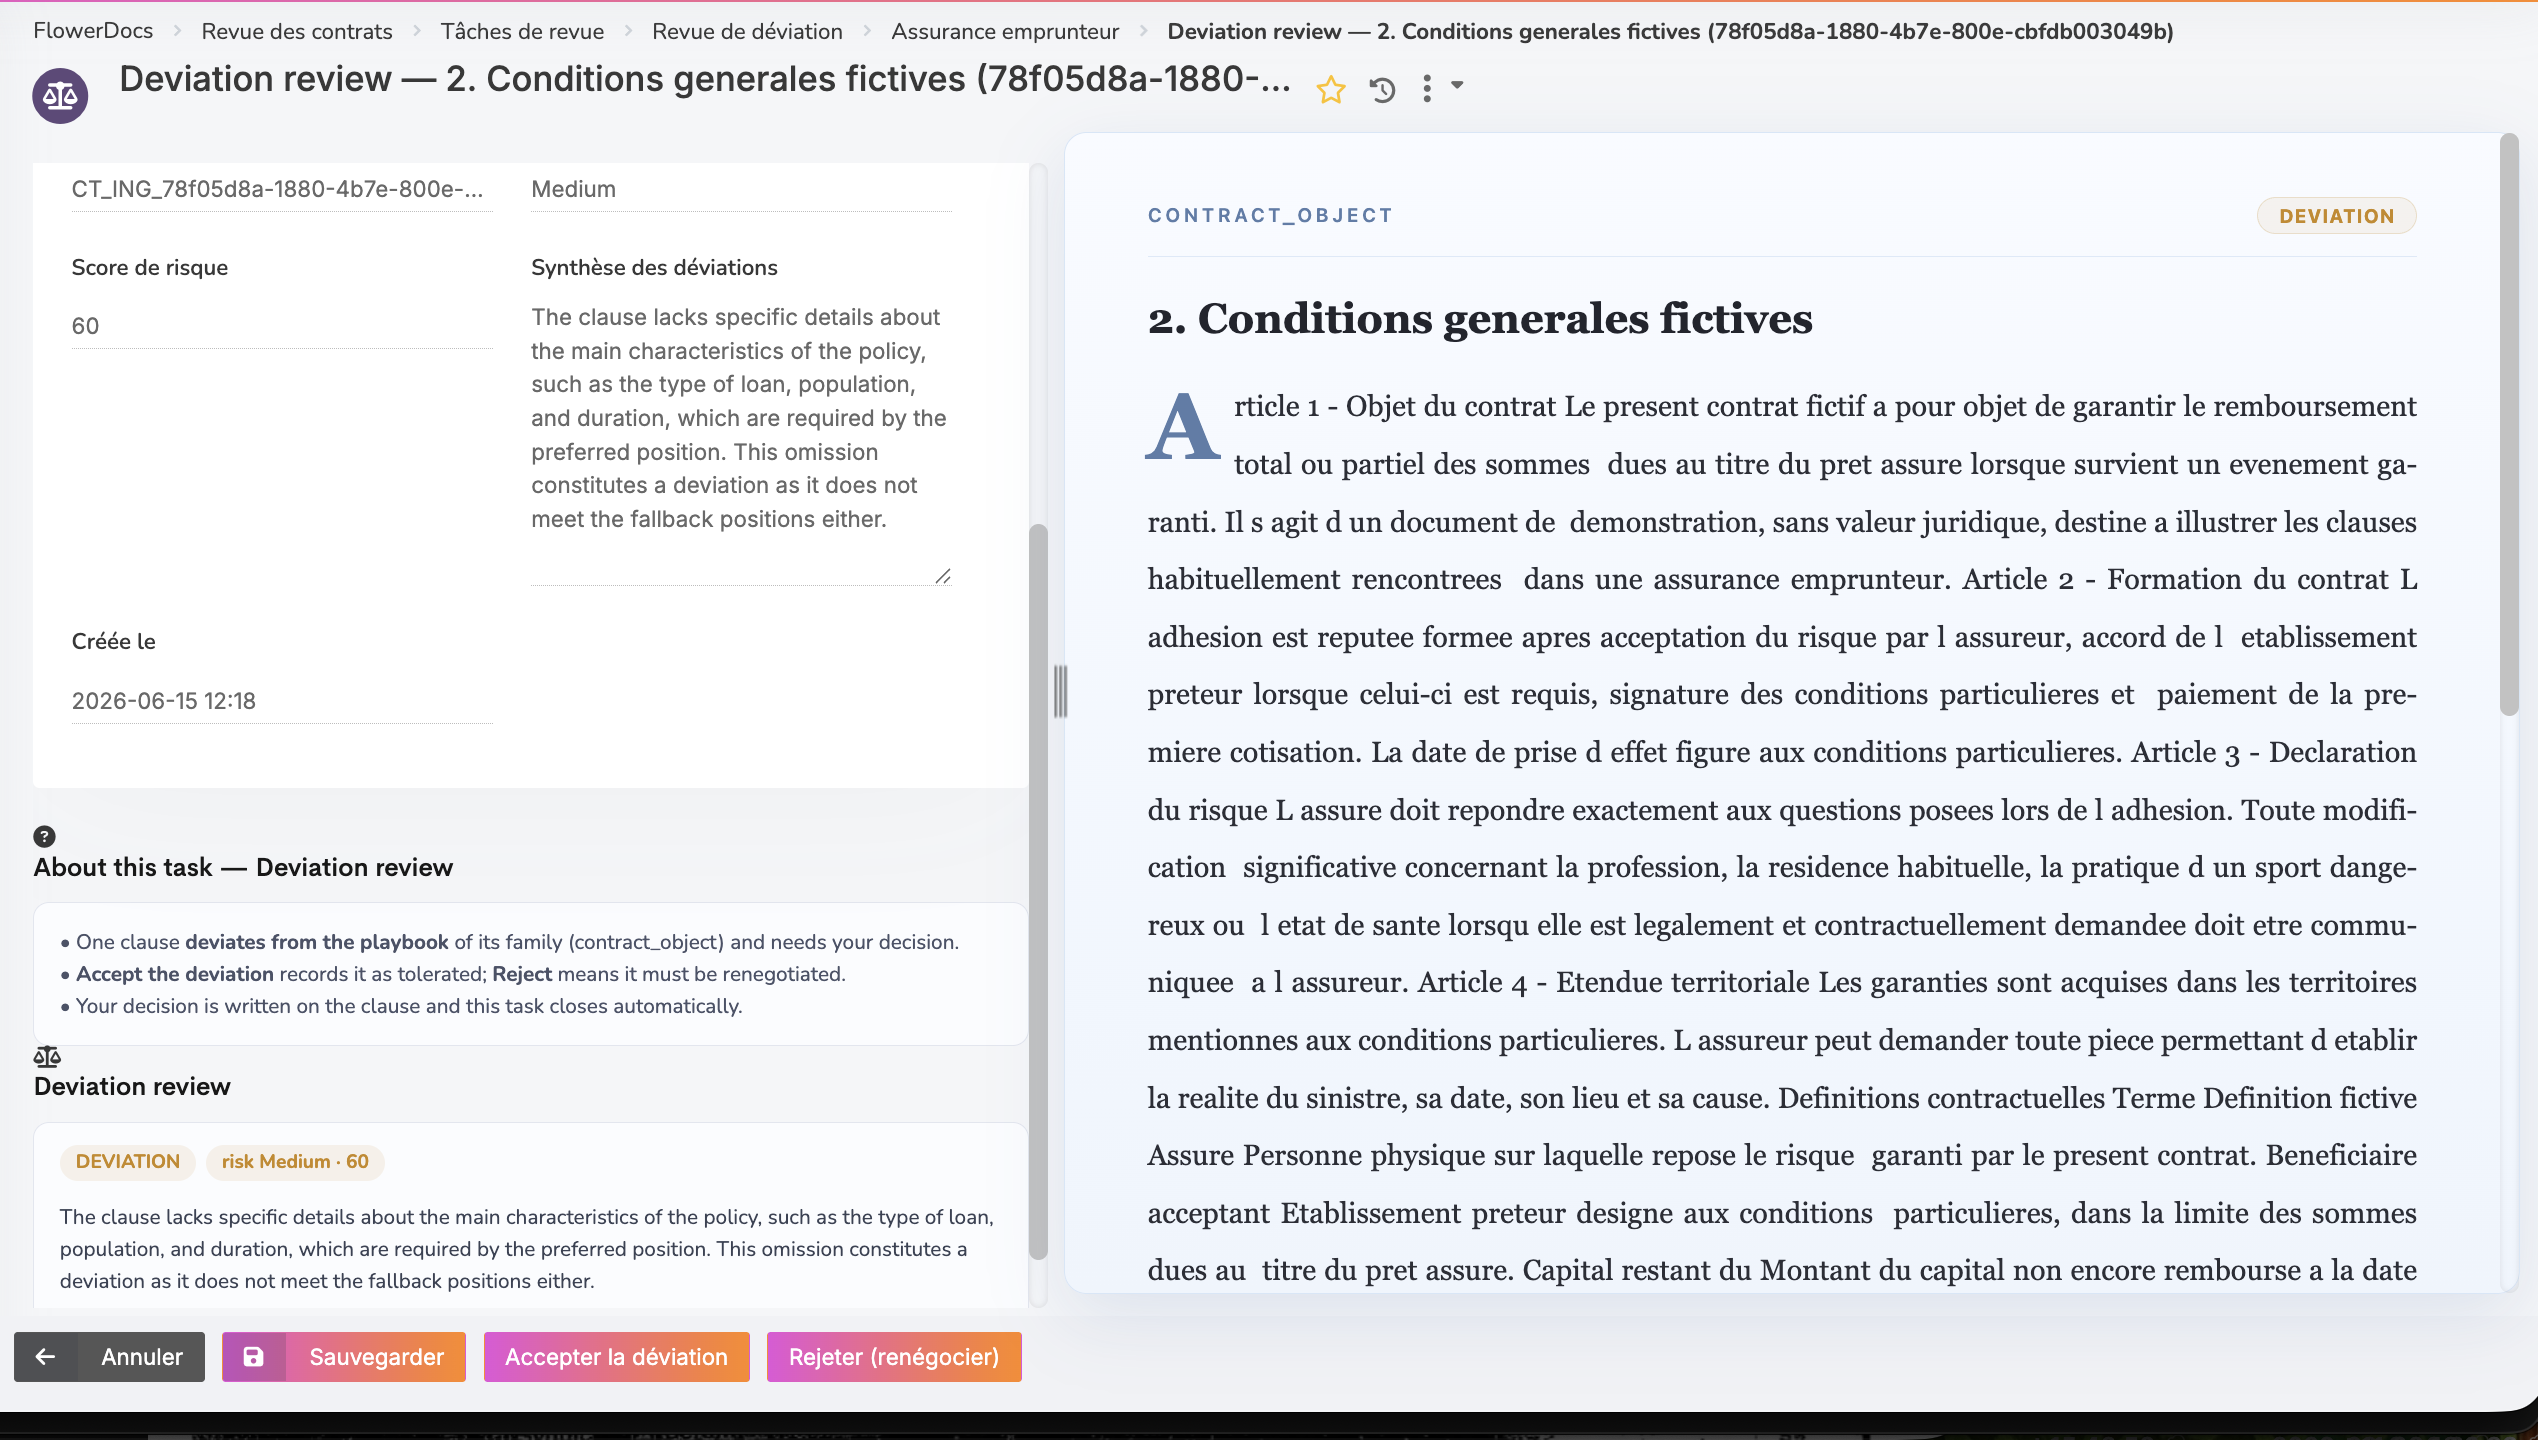Click the CONTRACT_OBJECT label
This screenshot has height=1440, width=2538.
1270,215
